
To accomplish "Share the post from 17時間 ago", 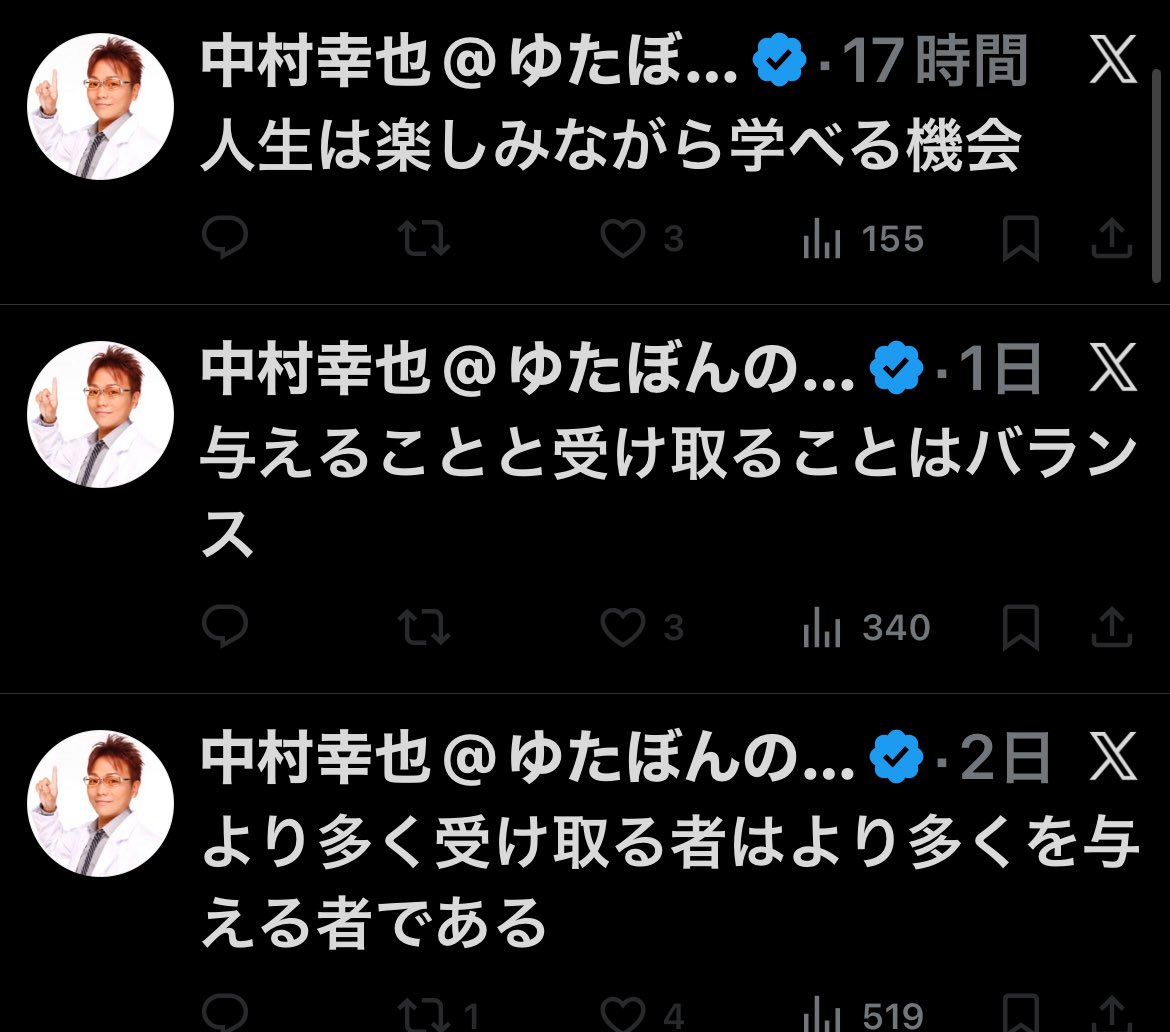I will click(1110, 239).
